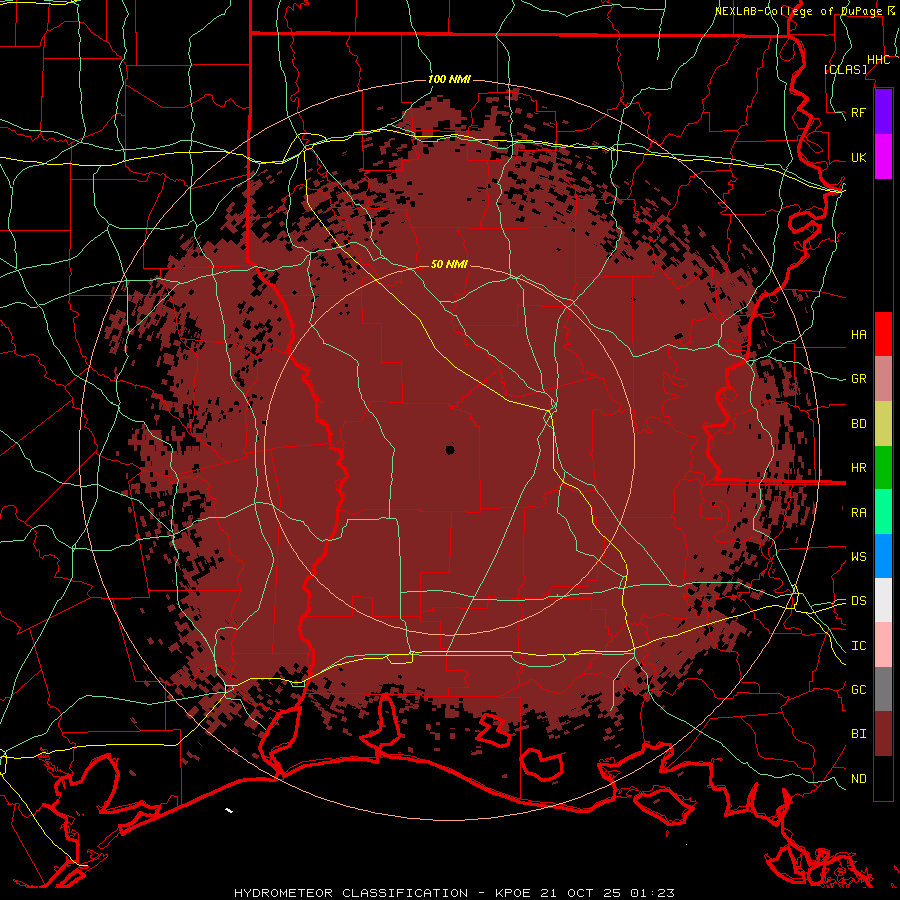The height and width of the screenshot is (900, 900).
Task: Click the RF legend label
Action: pos(859,112)
